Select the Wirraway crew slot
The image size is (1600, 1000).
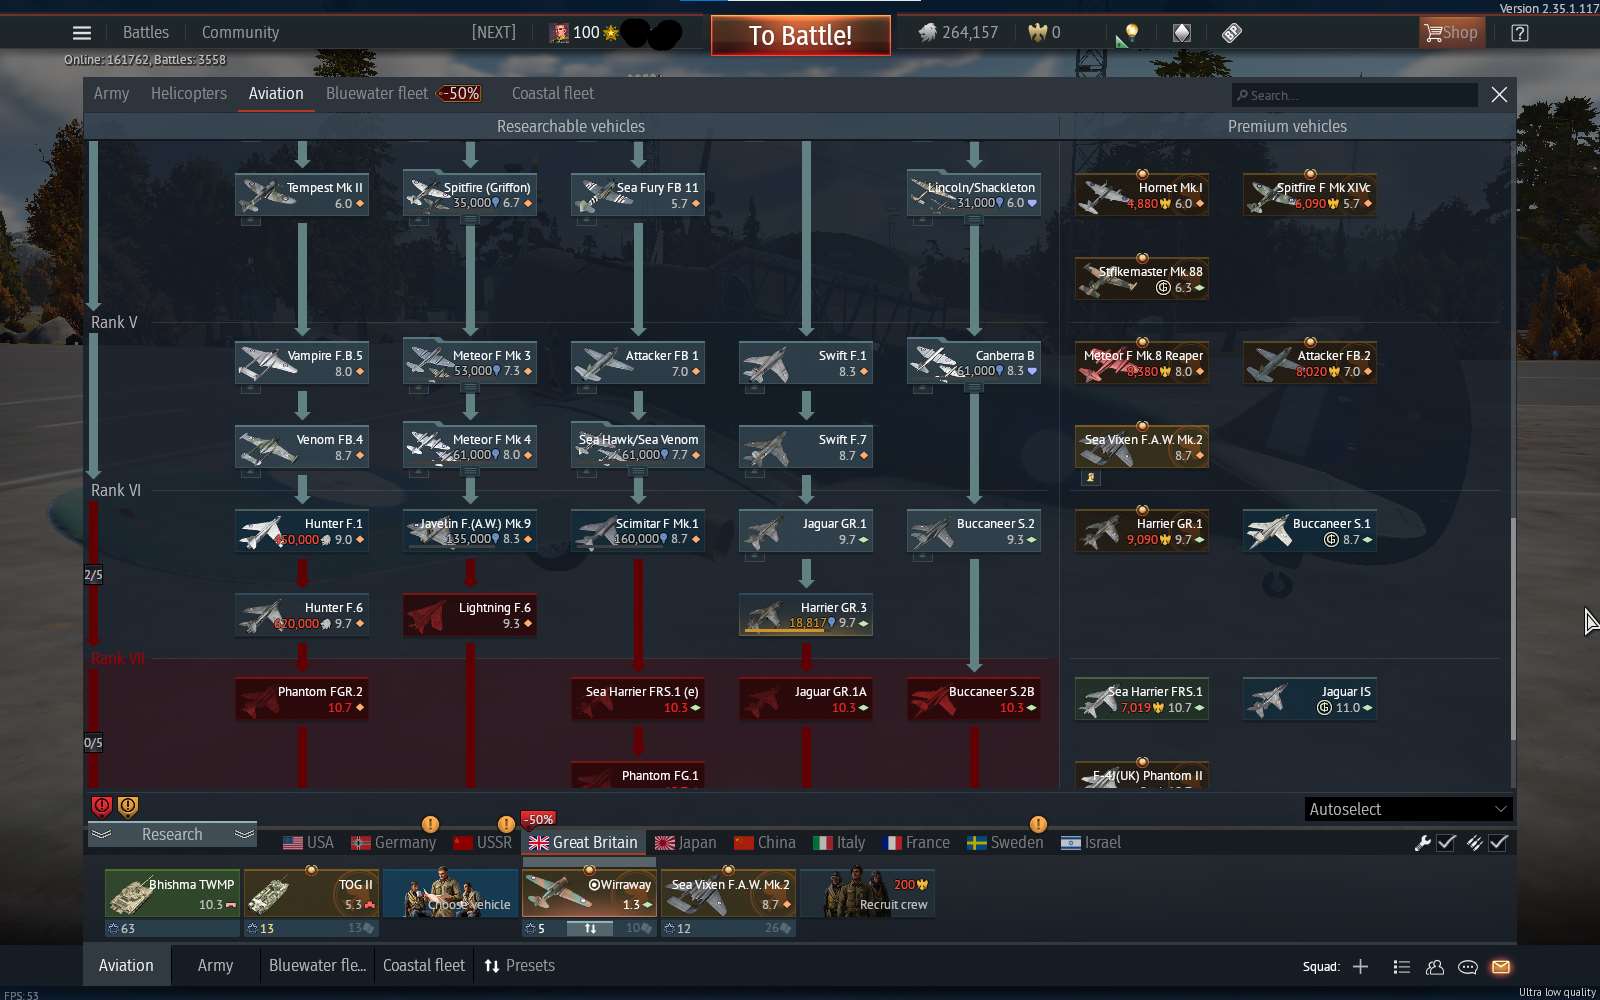click(x=589, y=893)
